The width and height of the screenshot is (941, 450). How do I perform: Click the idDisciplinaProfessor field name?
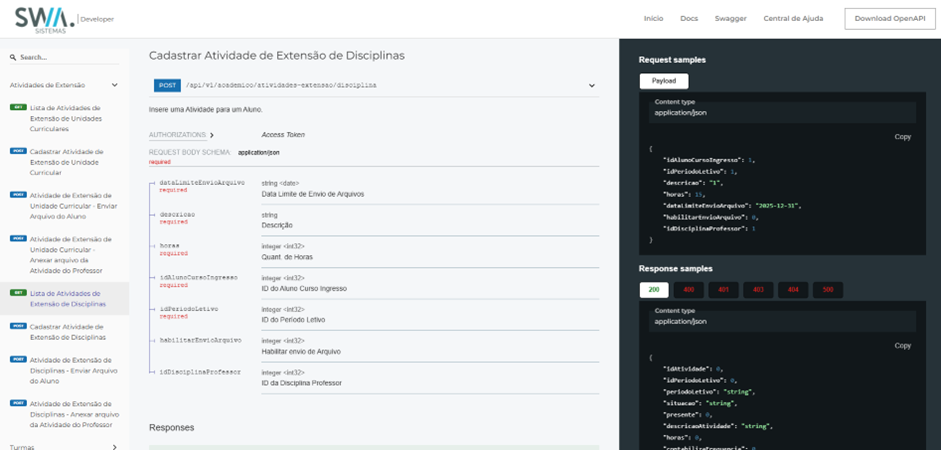(x=200, y=372)
